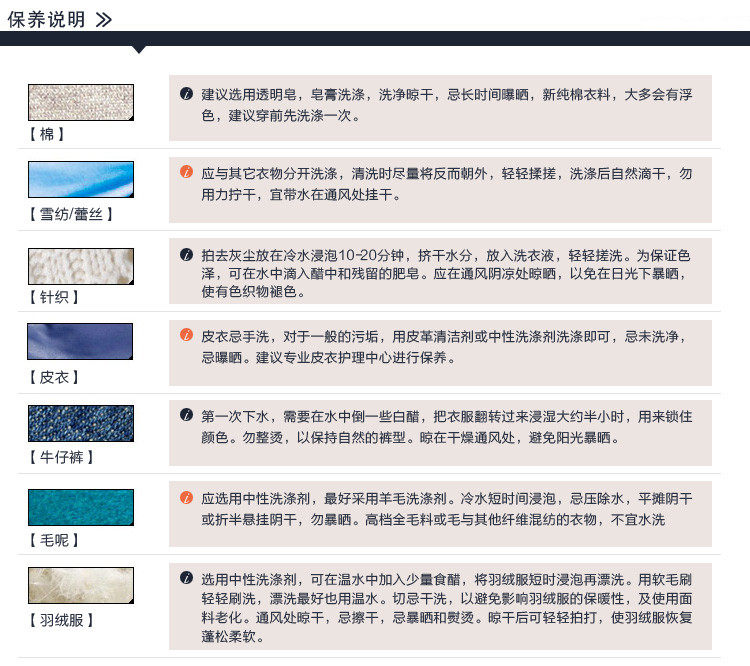Click the 【牛仔裤】 label
Viewport: 750px width, 666px height.
tap(62, 458)
